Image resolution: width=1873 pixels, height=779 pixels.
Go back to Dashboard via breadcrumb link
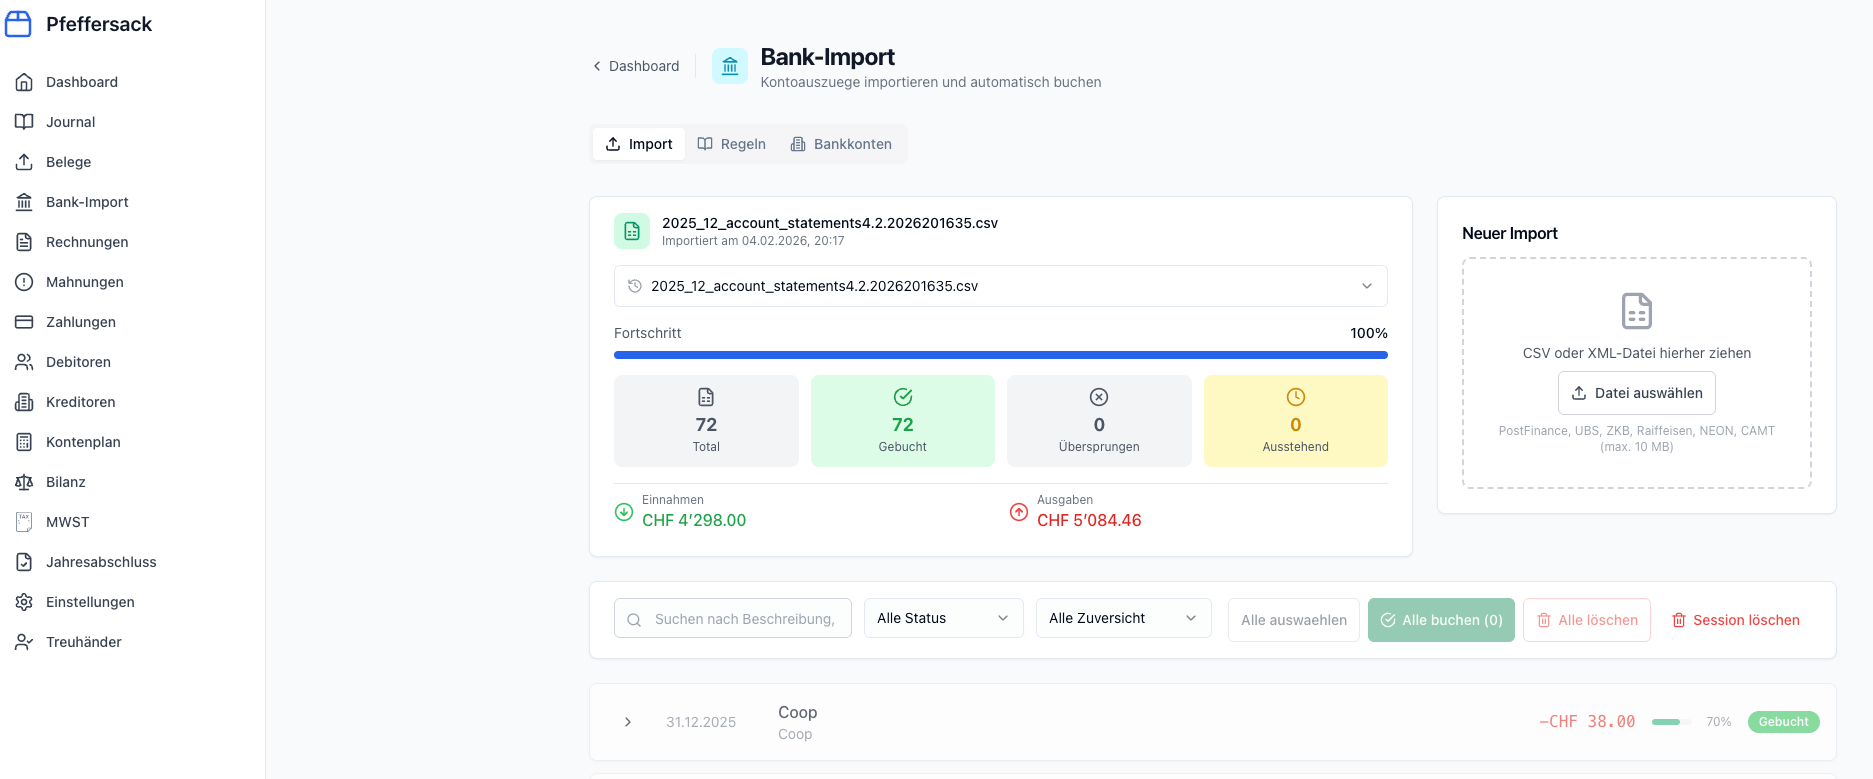tap(636, 66)
